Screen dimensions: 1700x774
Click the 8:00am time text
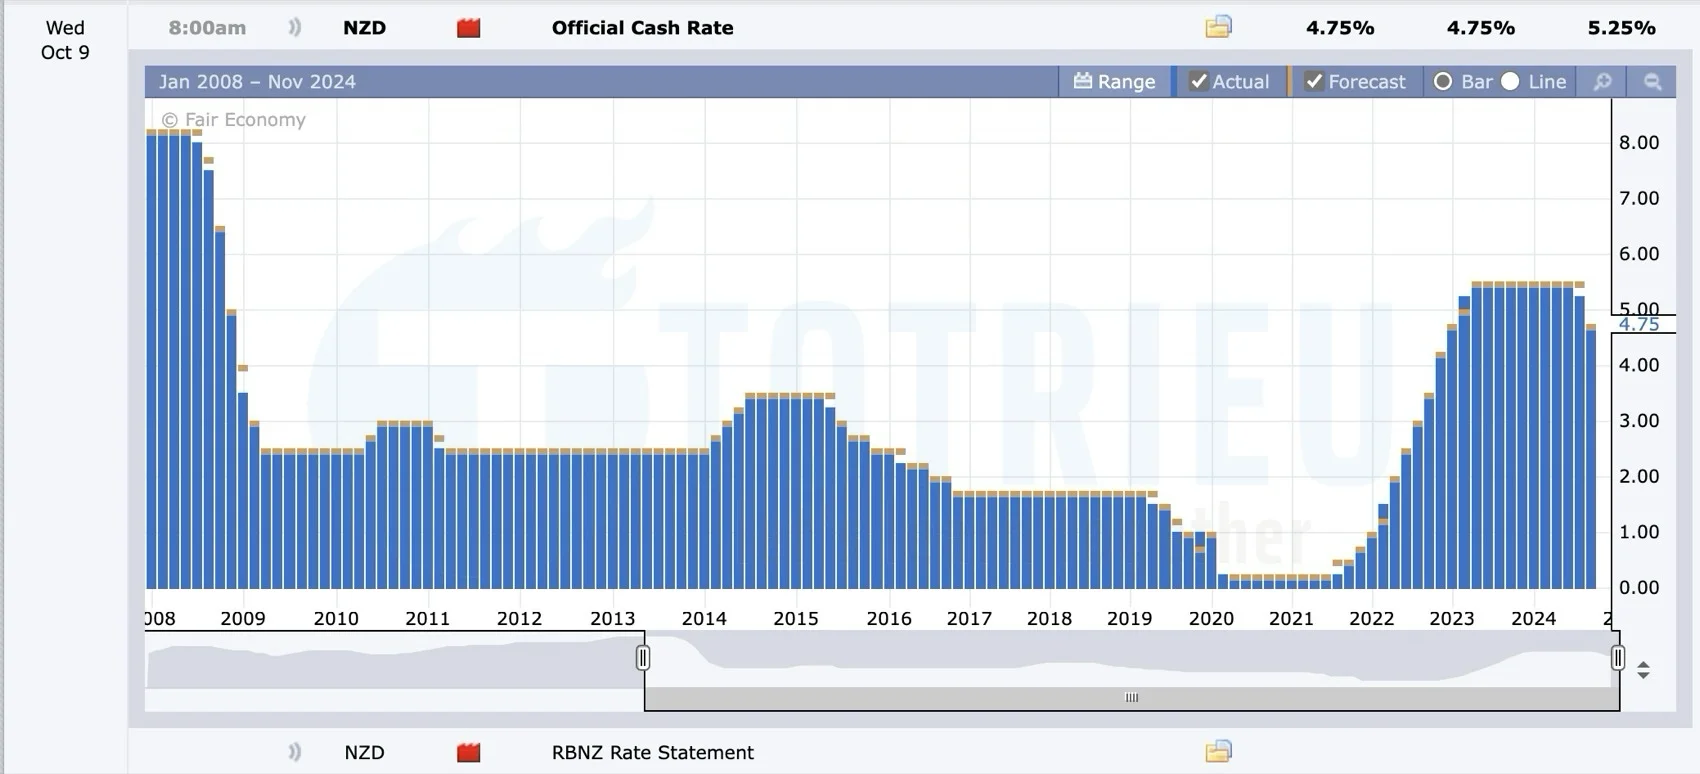click(207, 28)
